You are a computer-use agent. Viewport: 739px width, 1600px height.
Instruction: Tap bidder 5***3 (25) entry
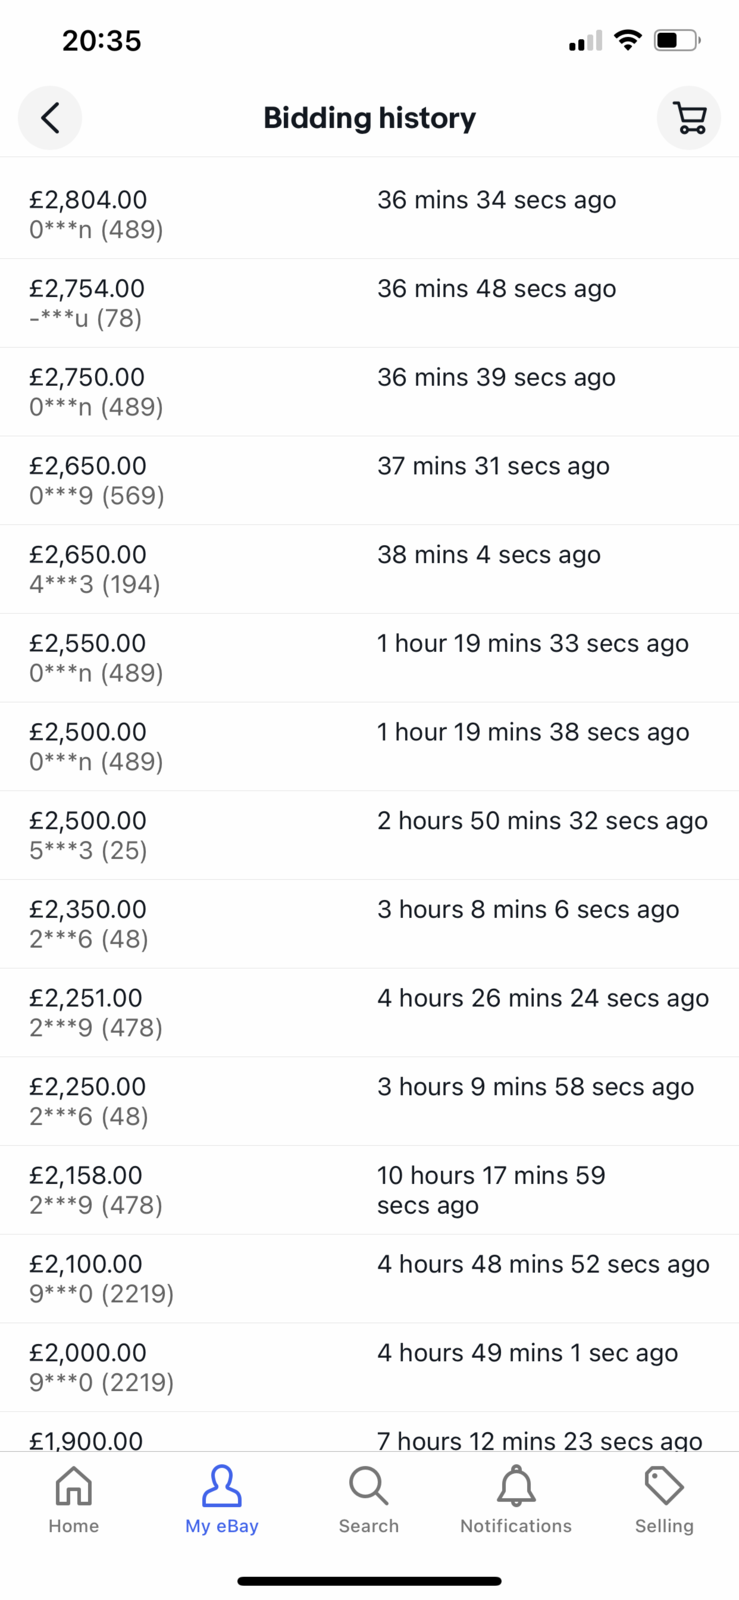coord(88,851)
